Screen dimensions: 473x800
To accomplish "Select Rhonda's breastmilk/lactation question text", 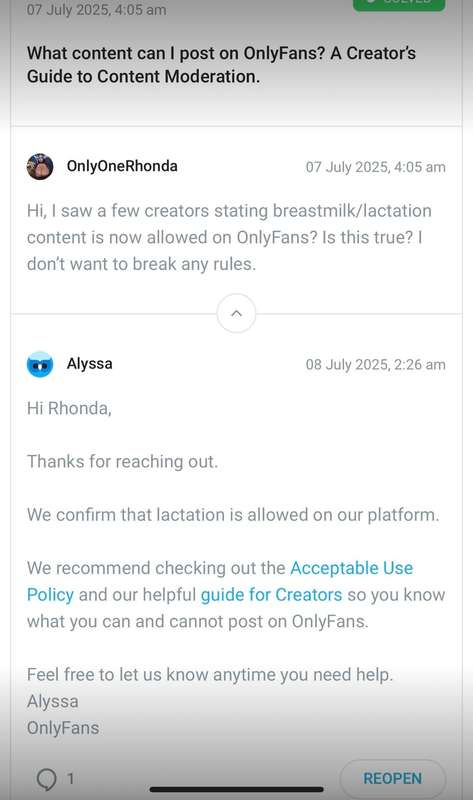I will 229,237.
